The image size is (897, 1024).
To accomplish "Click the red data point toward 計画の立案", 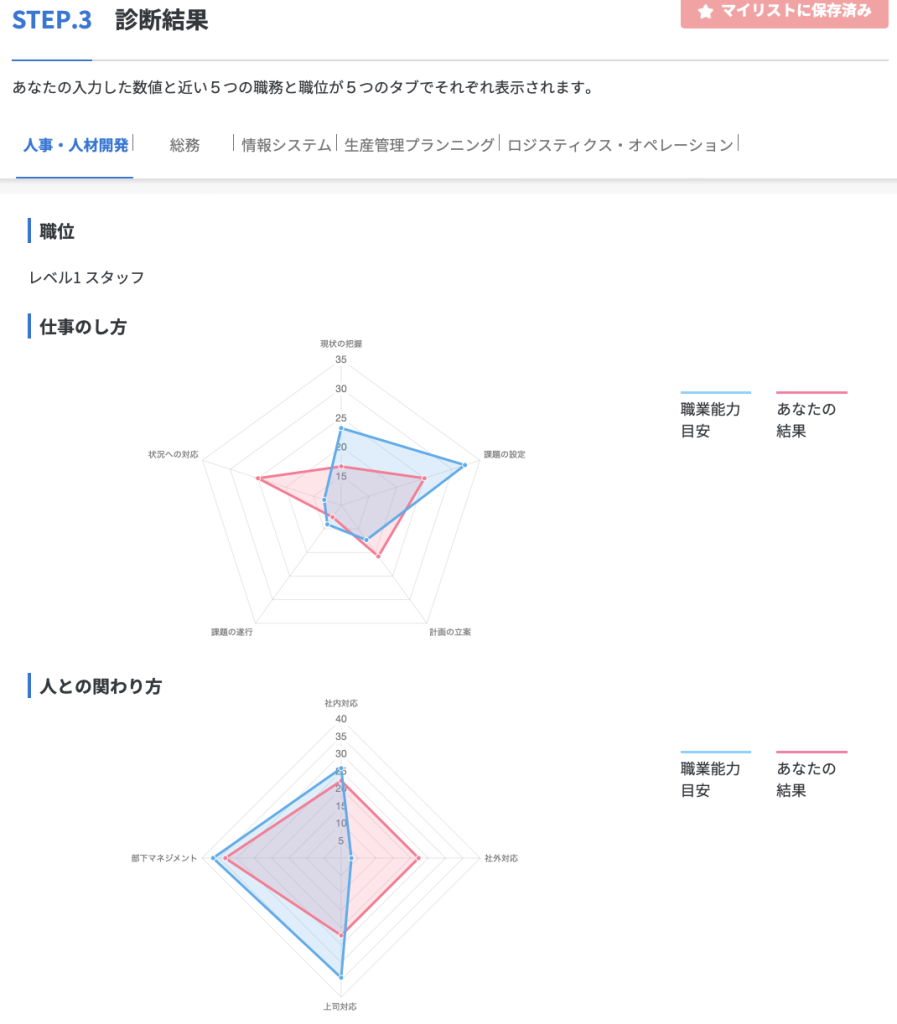I will pyautogui.click(x=378, y=555).
